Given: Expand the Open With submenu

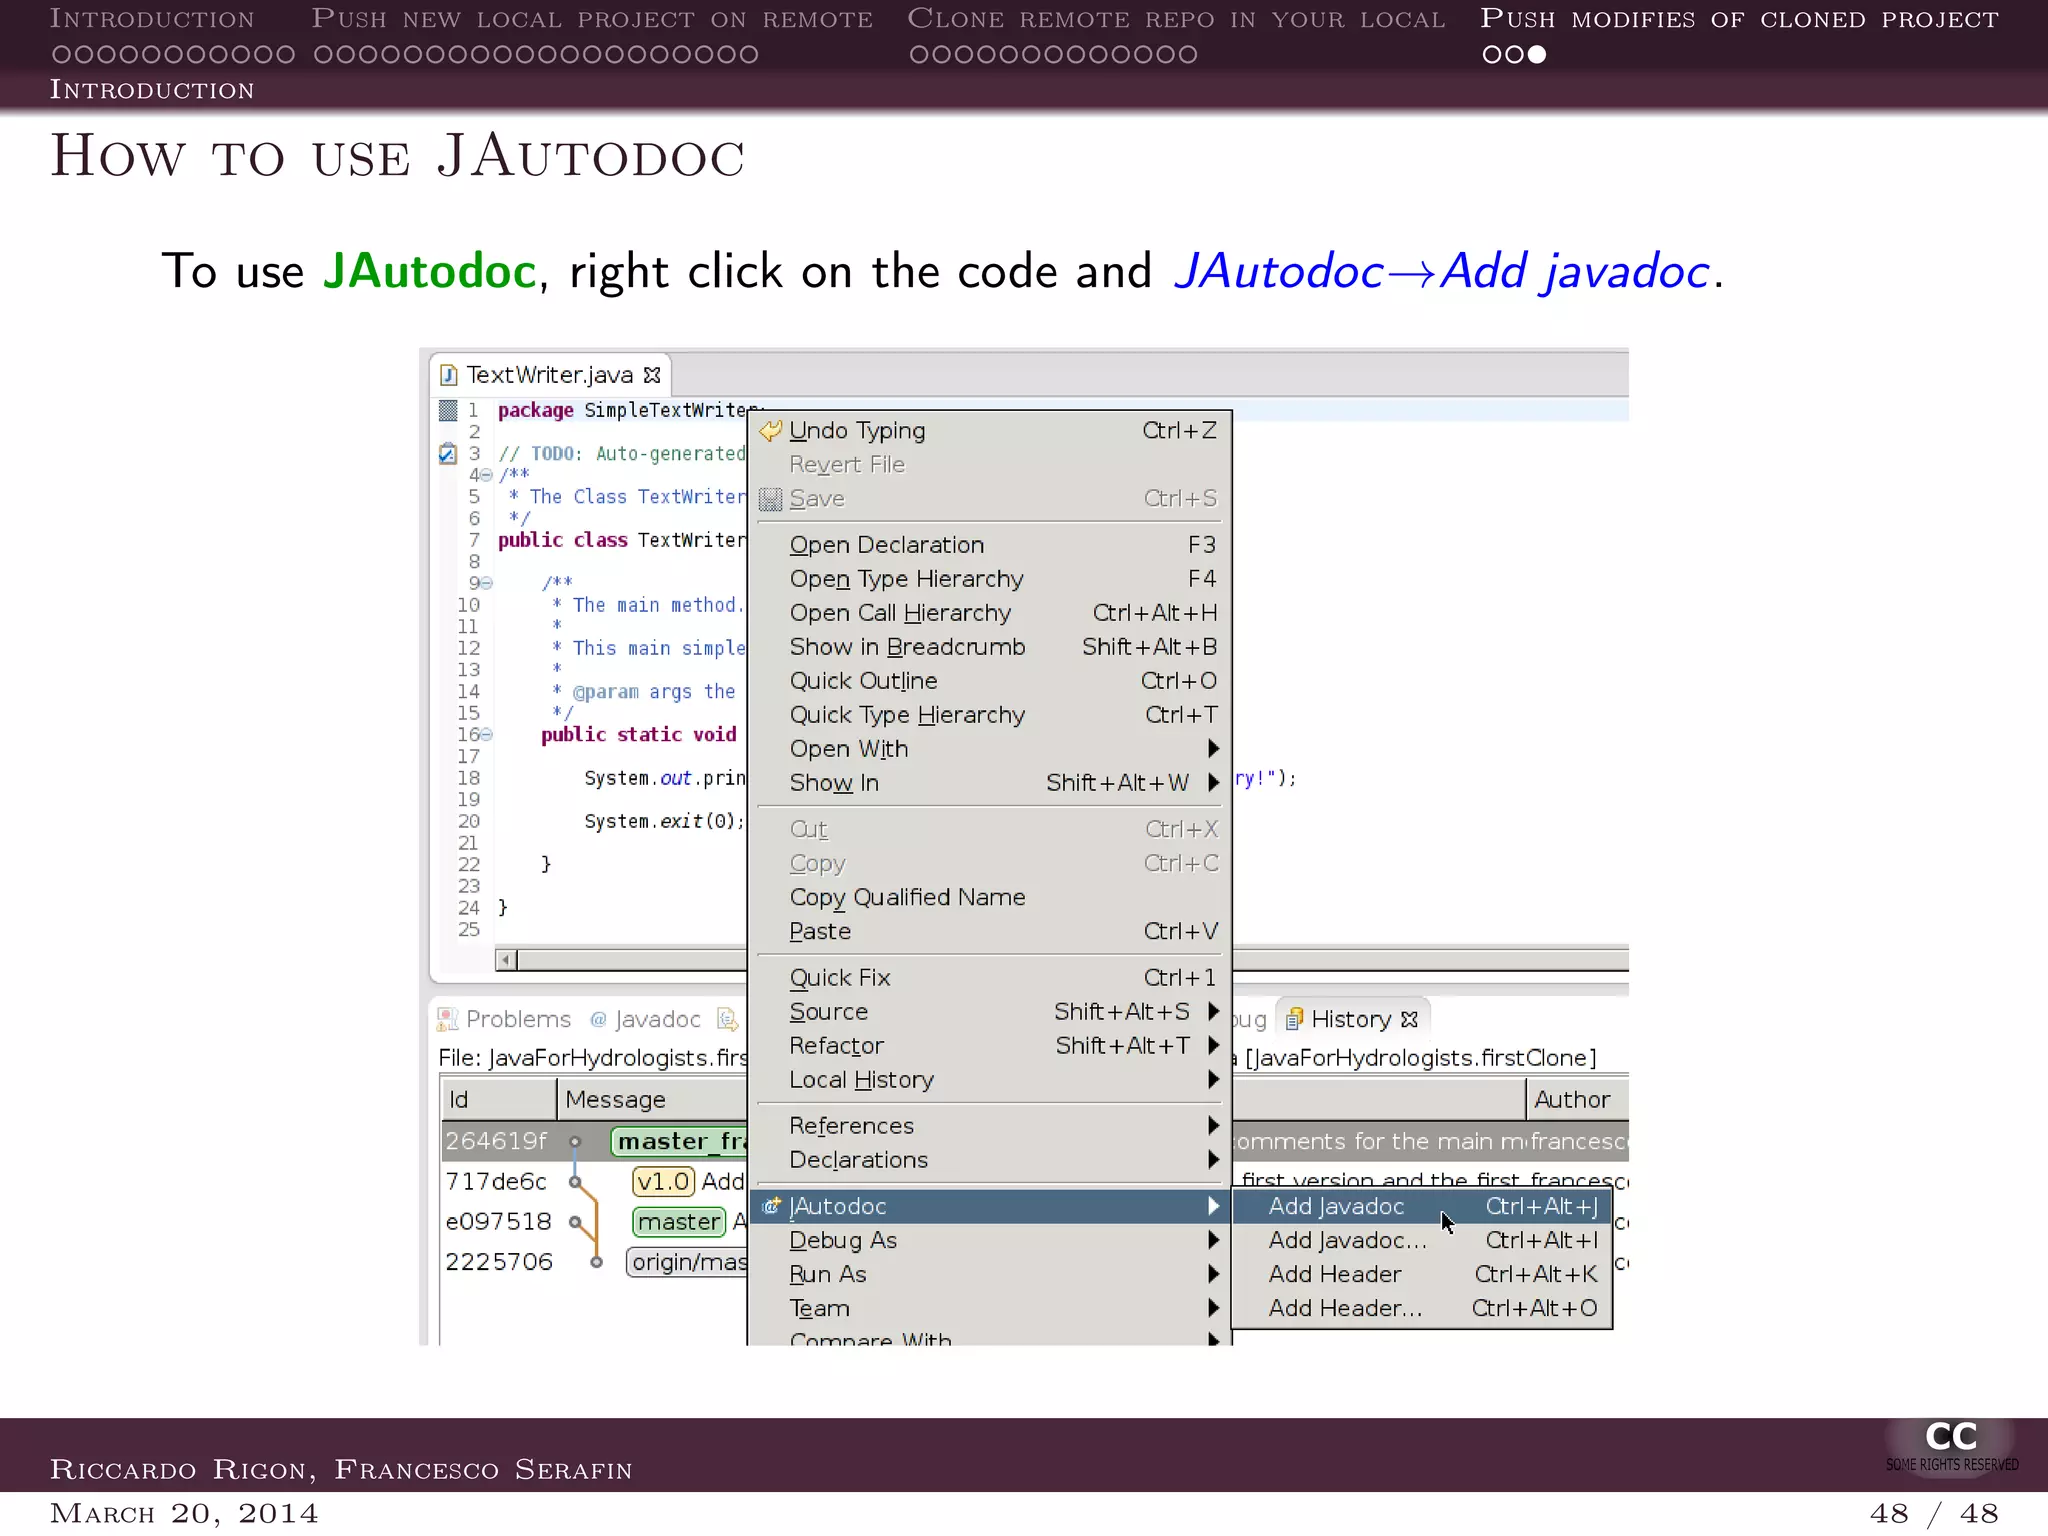Looking at the screenshot, I should (x=990, y=749).
